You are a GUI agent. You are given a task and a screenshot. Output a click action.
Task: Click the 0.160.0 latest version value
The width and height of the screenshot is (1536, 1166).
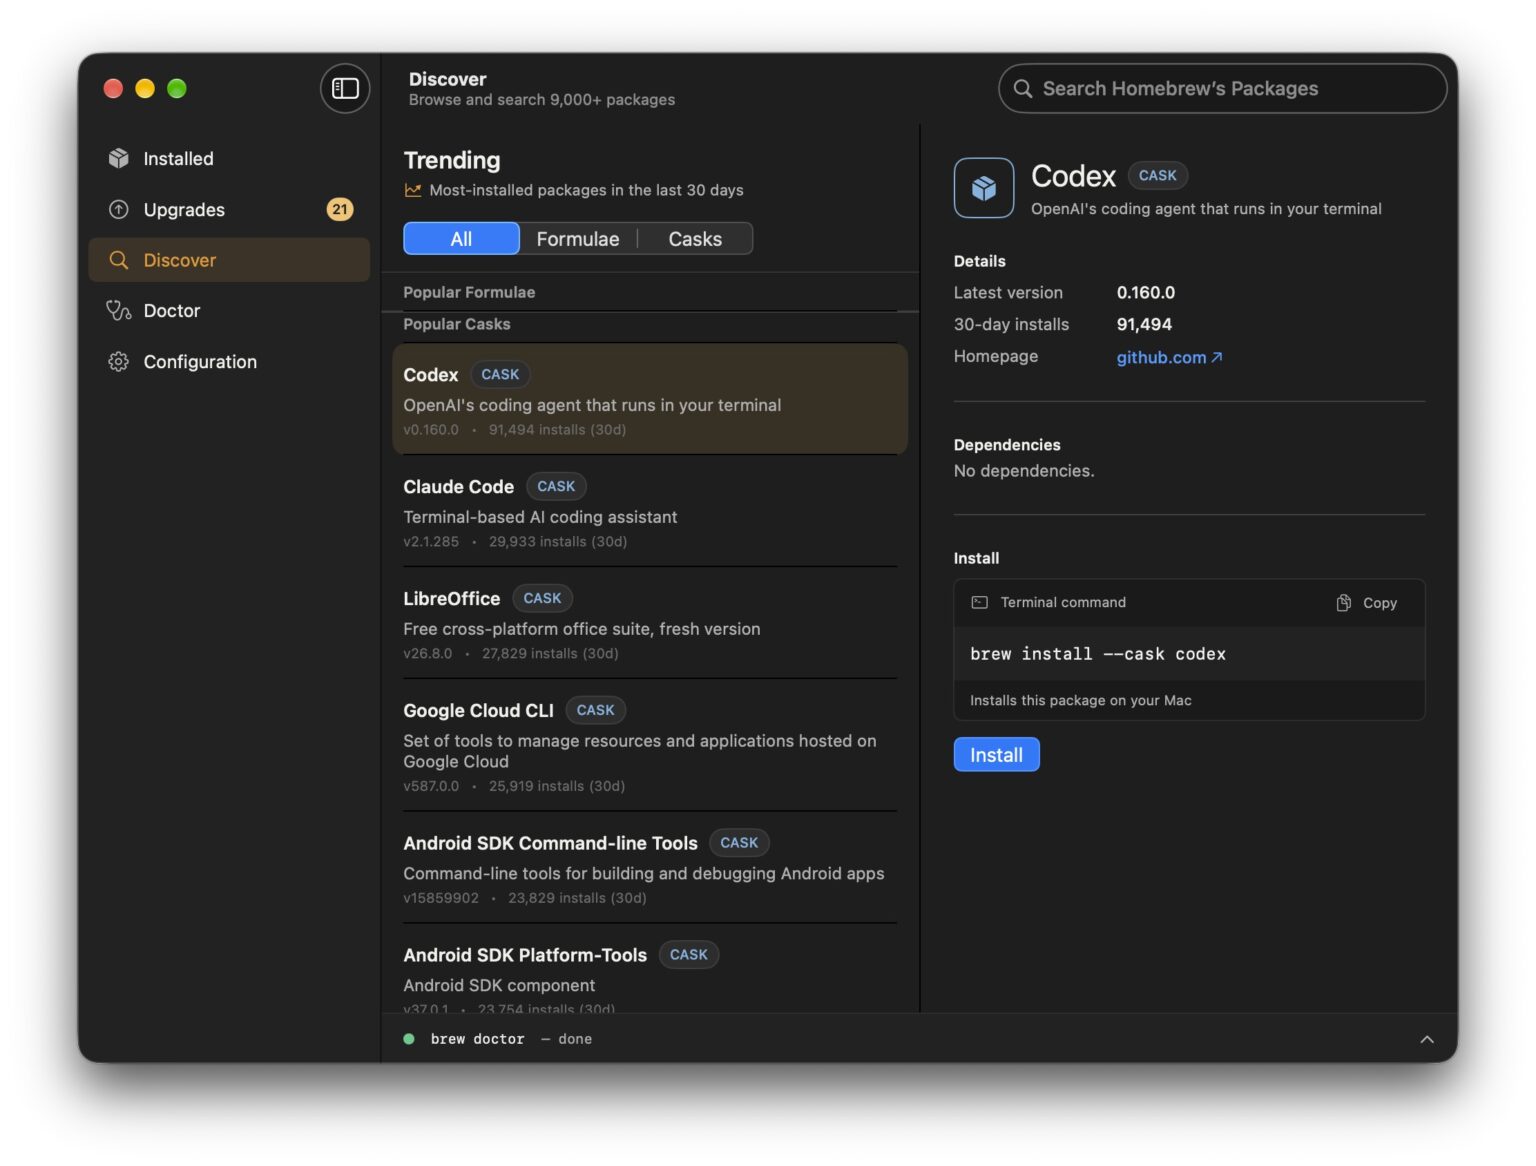pos(1146,293)
